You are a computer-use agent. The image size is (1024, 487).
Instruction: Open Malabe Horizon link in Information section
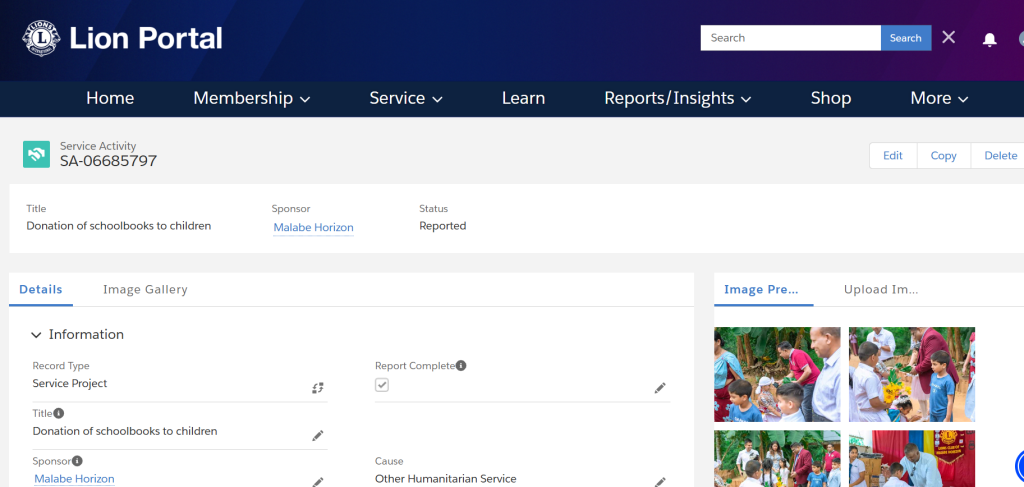(74, 479)
